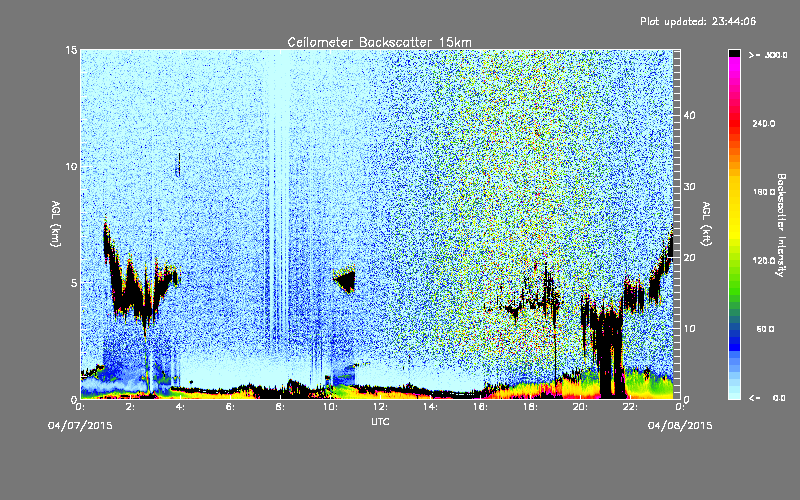Click the AGL (kft) right axis label
Viewport: 800px width, 500px height.
click(x=706, y=224)
